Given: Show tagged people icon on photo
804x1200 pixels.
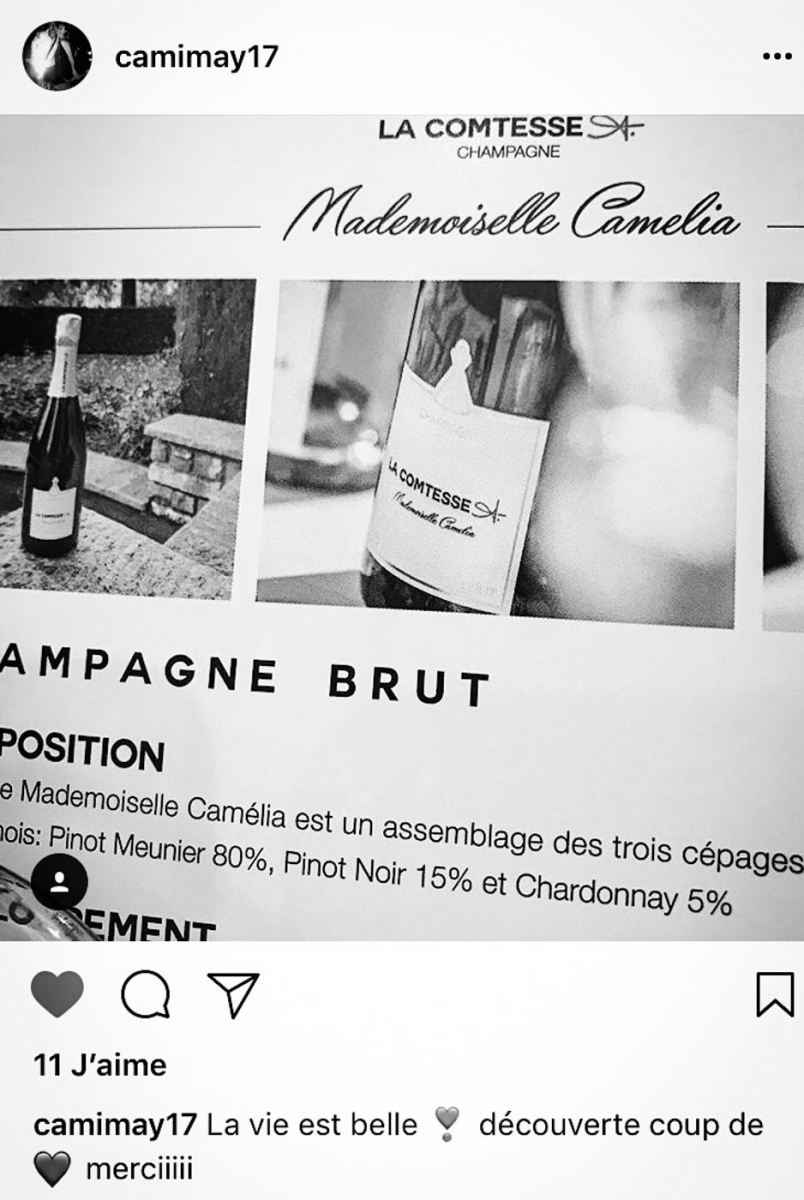Looking at the screenshot, I should coord(59,880).
